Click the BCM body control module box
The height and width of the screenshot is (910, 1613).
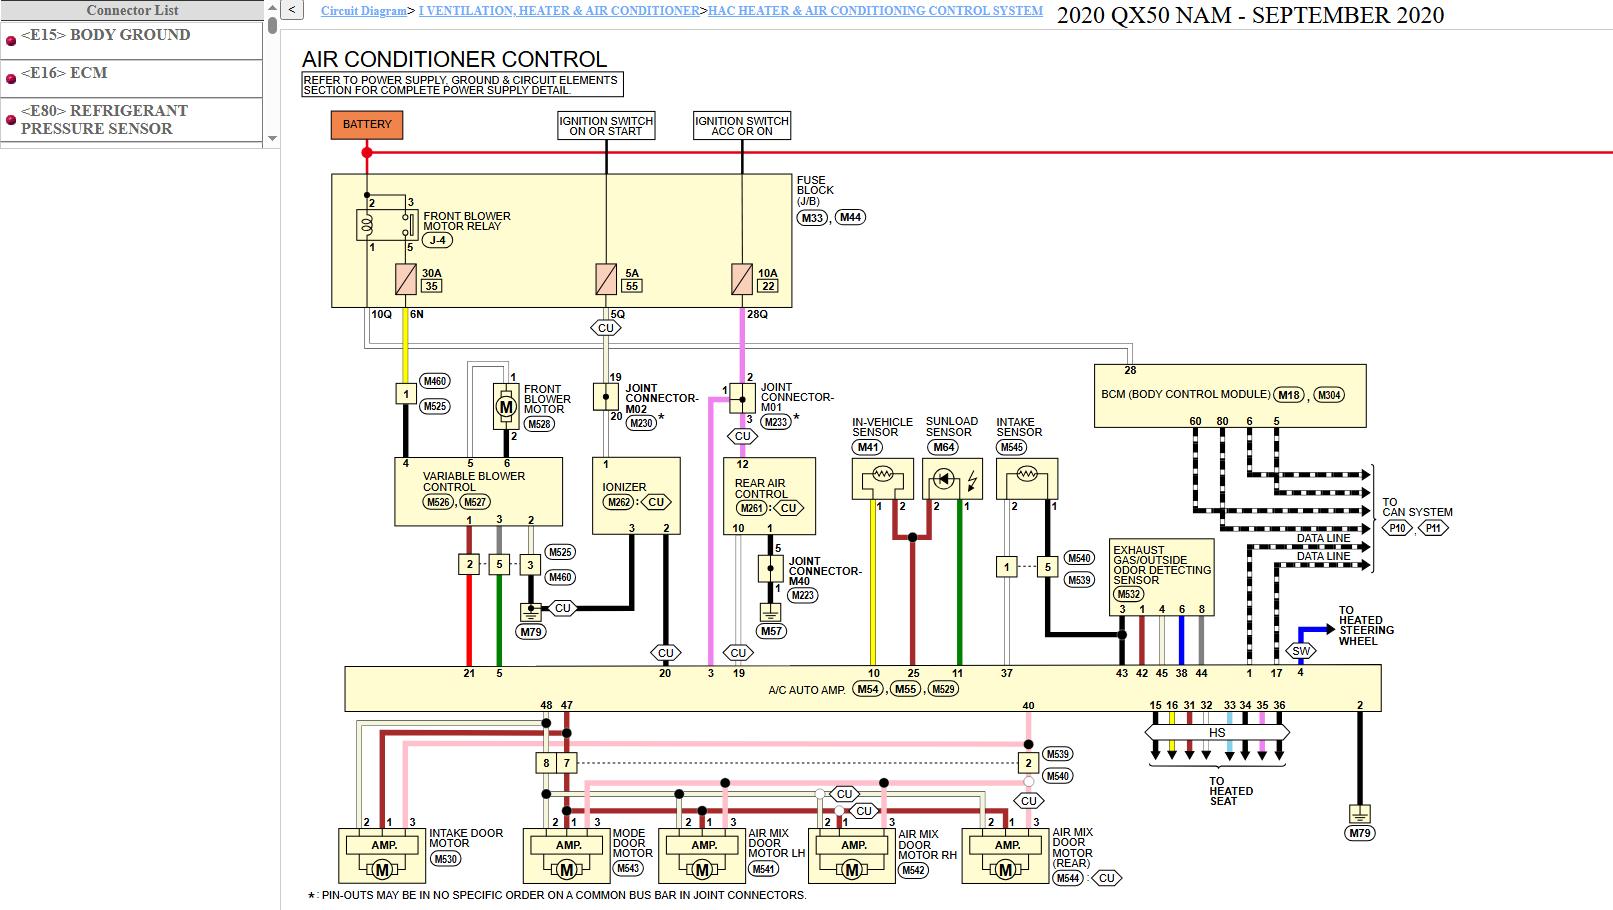(1230, 396)
